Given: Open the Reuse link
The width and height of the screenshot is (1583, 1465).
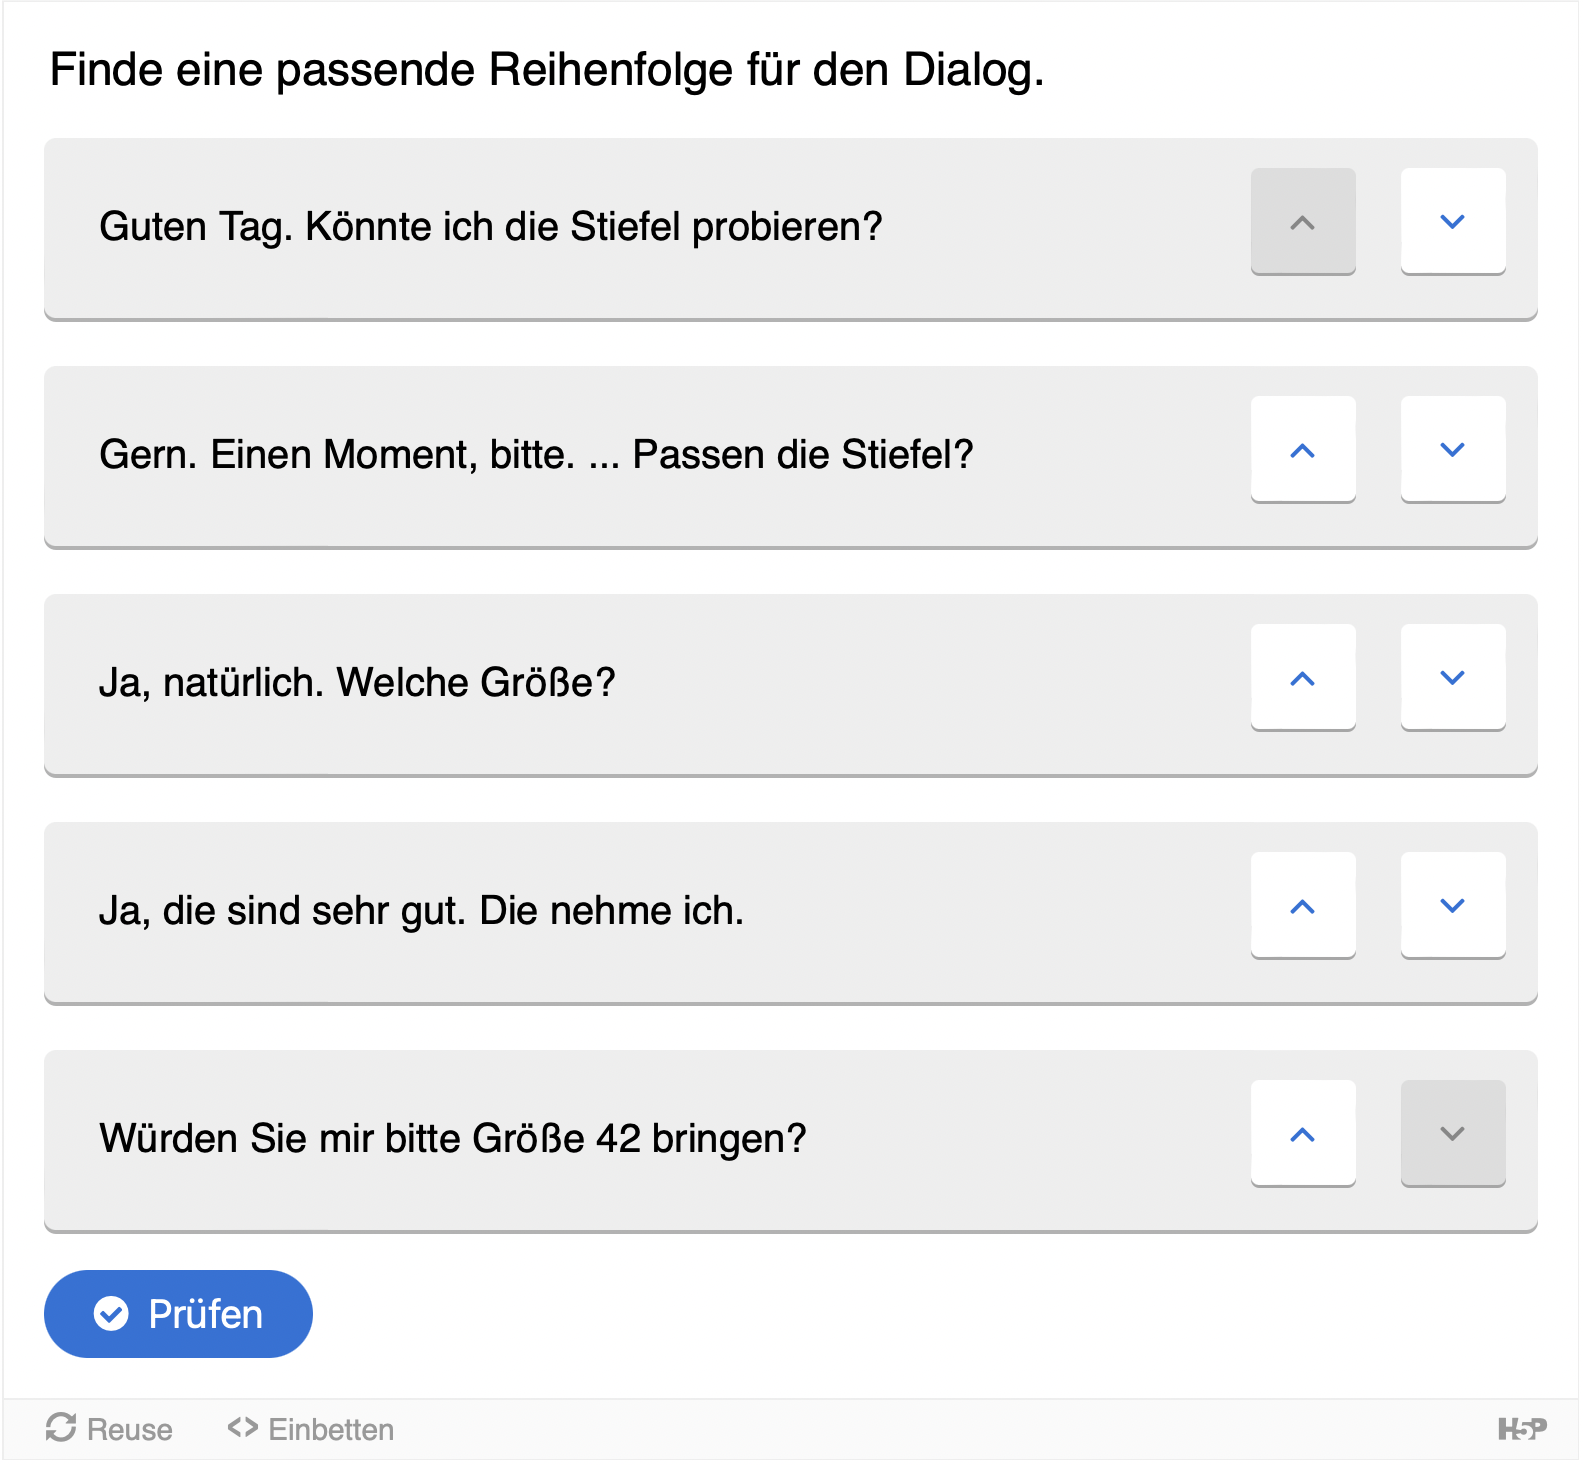Looking at the screenshot, I should pos(109,1429).
